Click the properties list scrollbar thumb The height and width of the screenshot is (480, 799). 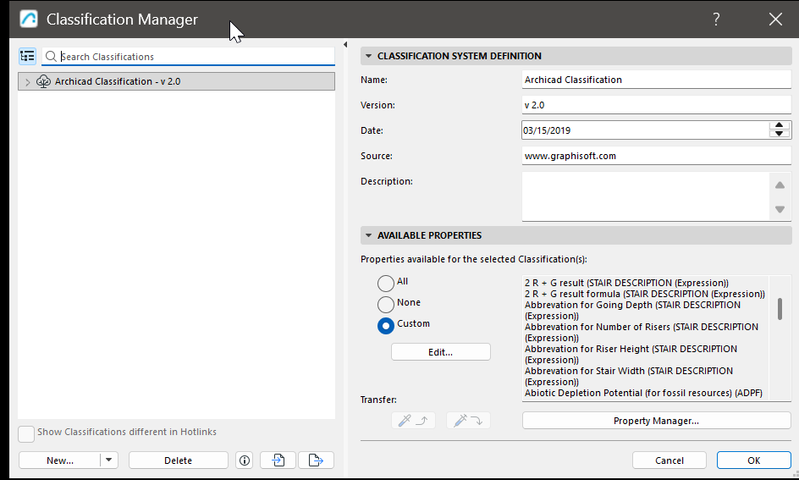point(780,309)
